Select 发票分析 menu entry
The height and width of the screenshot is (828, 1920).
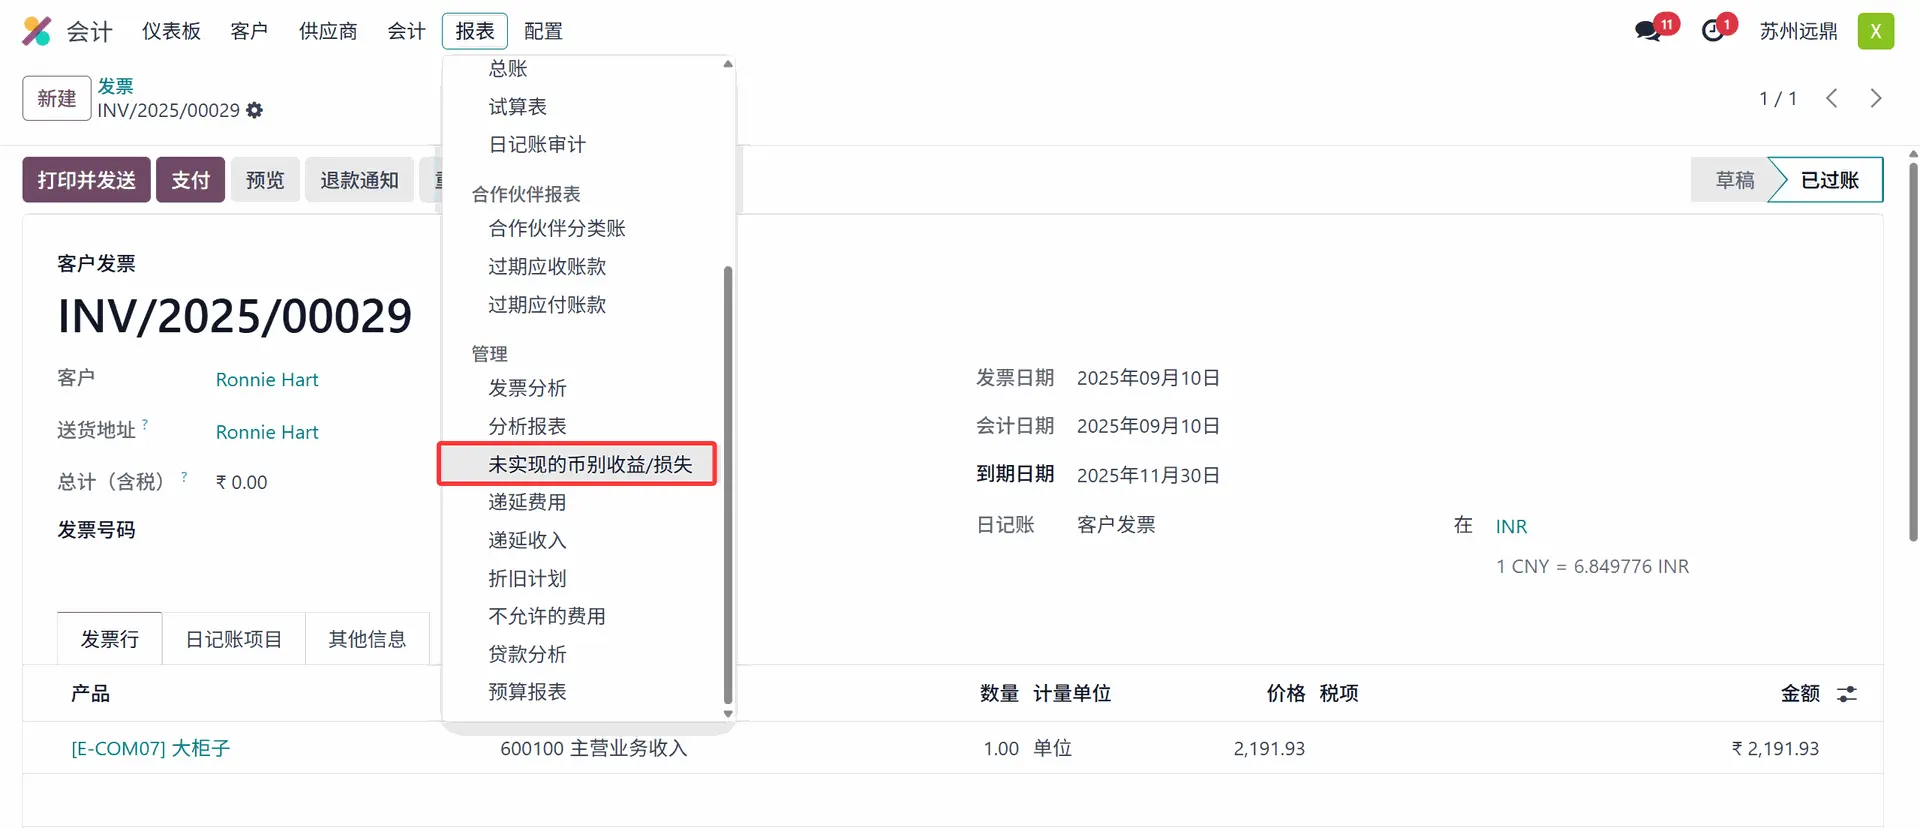click(527, 388)
